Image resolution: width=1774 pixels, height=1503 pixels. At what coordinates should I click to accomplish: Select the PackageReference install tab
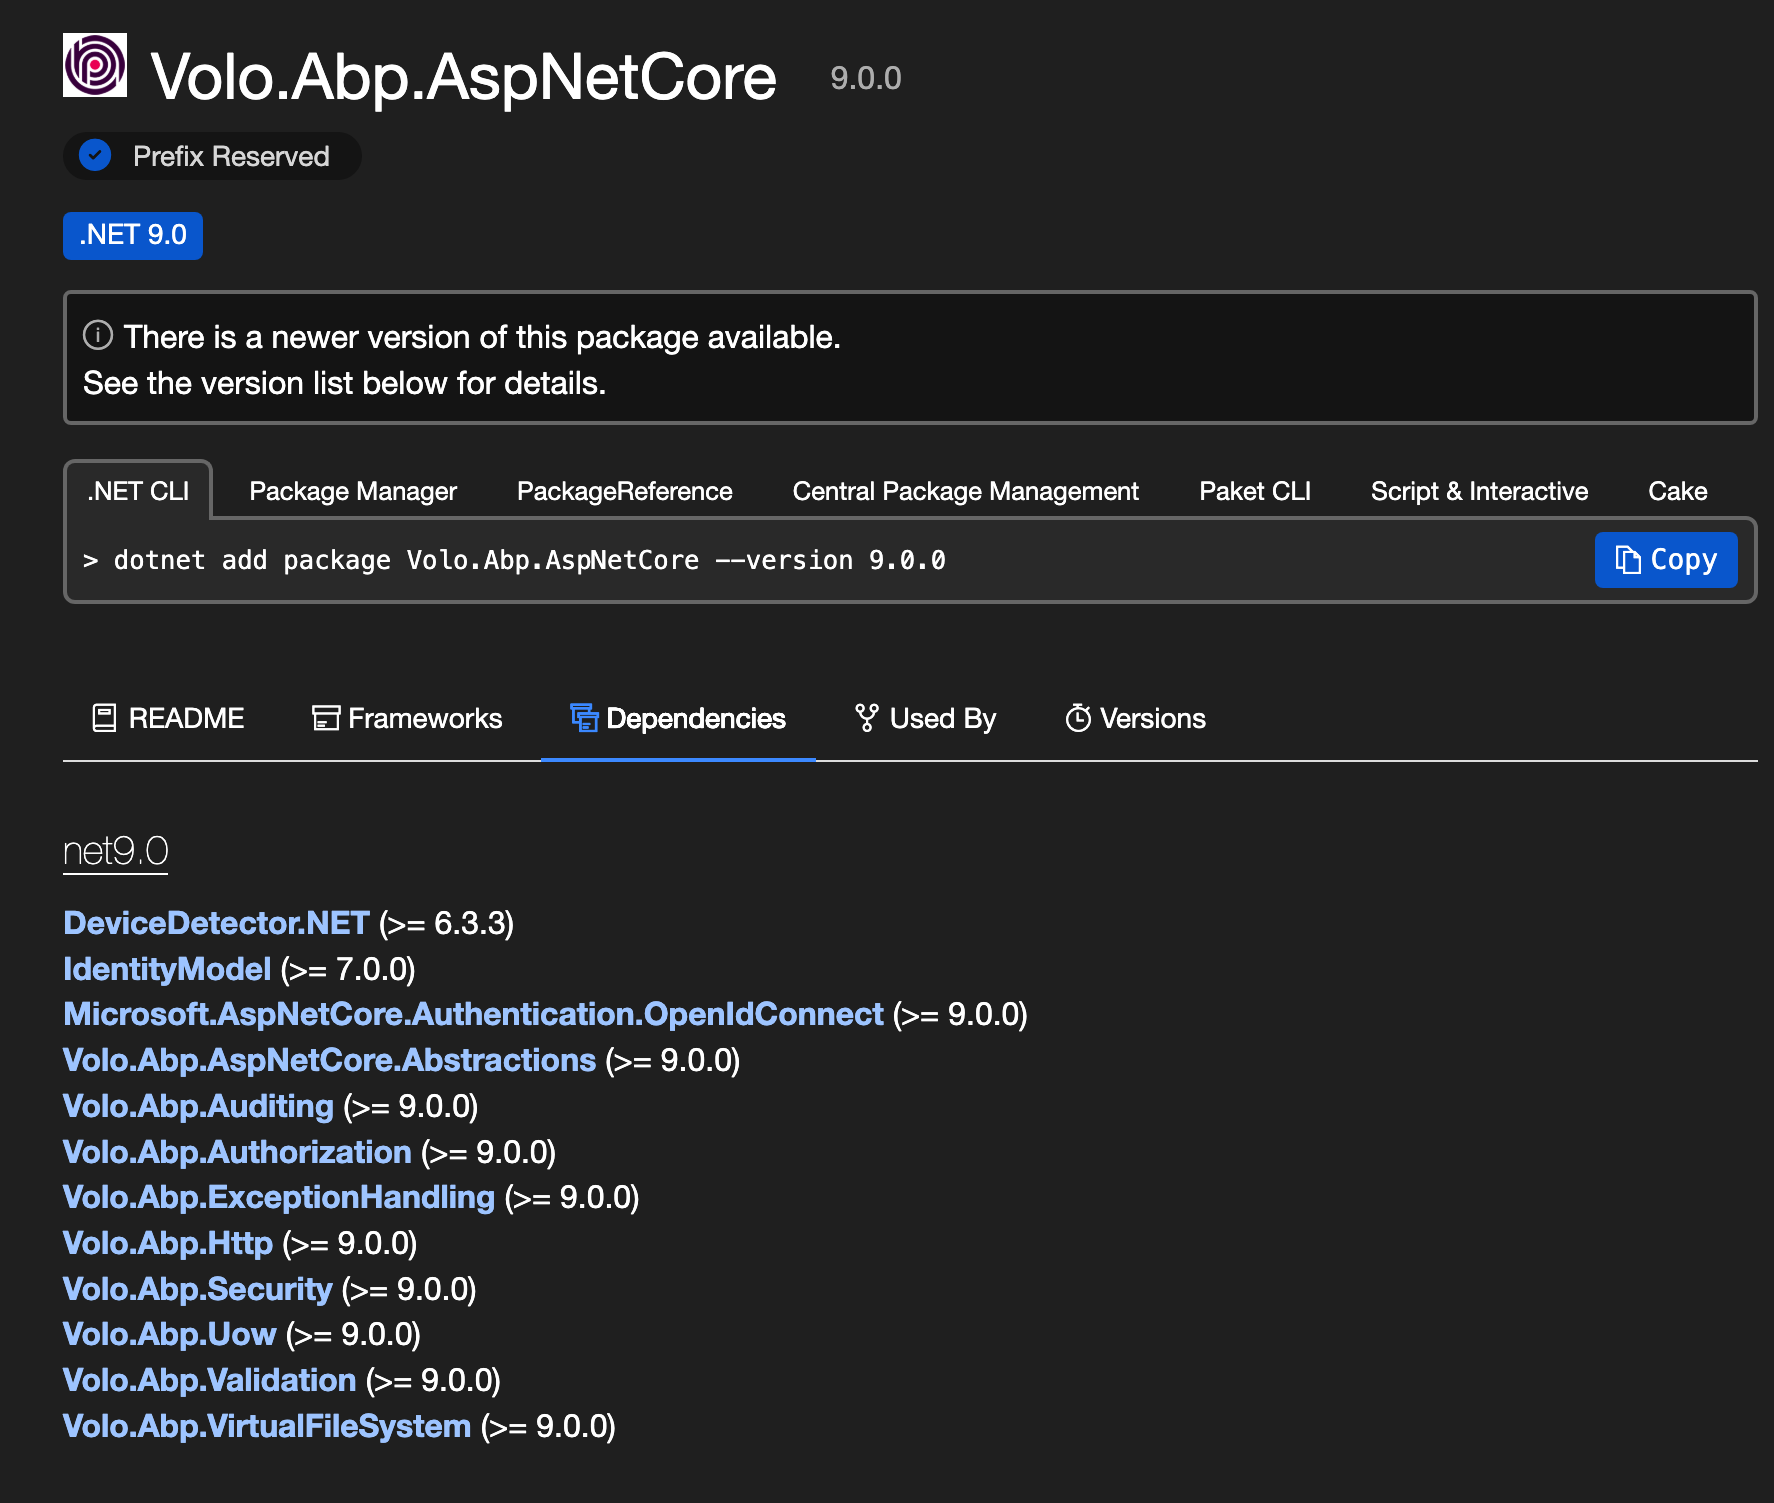pos(624,491)
